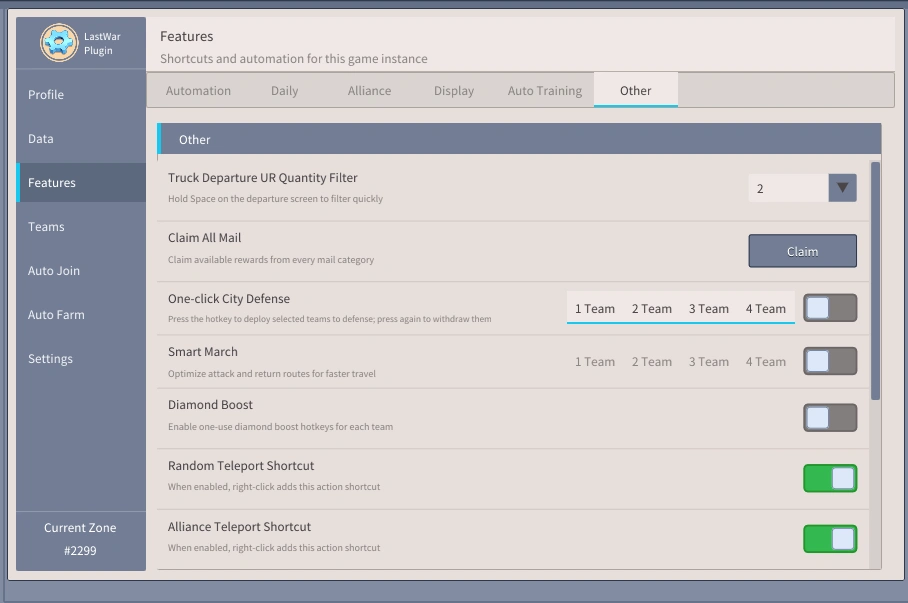
Task: Select 3 Team for Smart March
Action: (x=708, y=361)
